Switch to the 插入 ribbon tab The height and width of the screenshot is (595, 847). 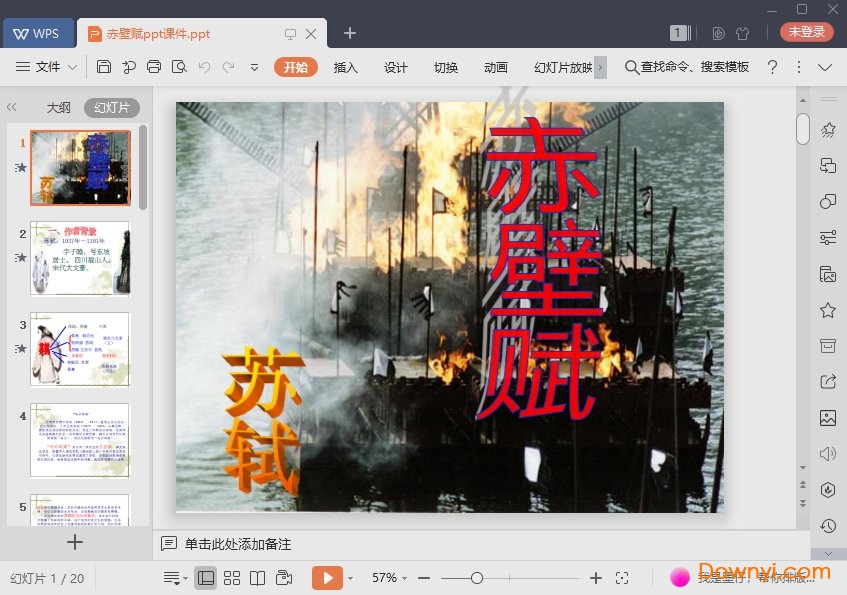tap(345, 68)
